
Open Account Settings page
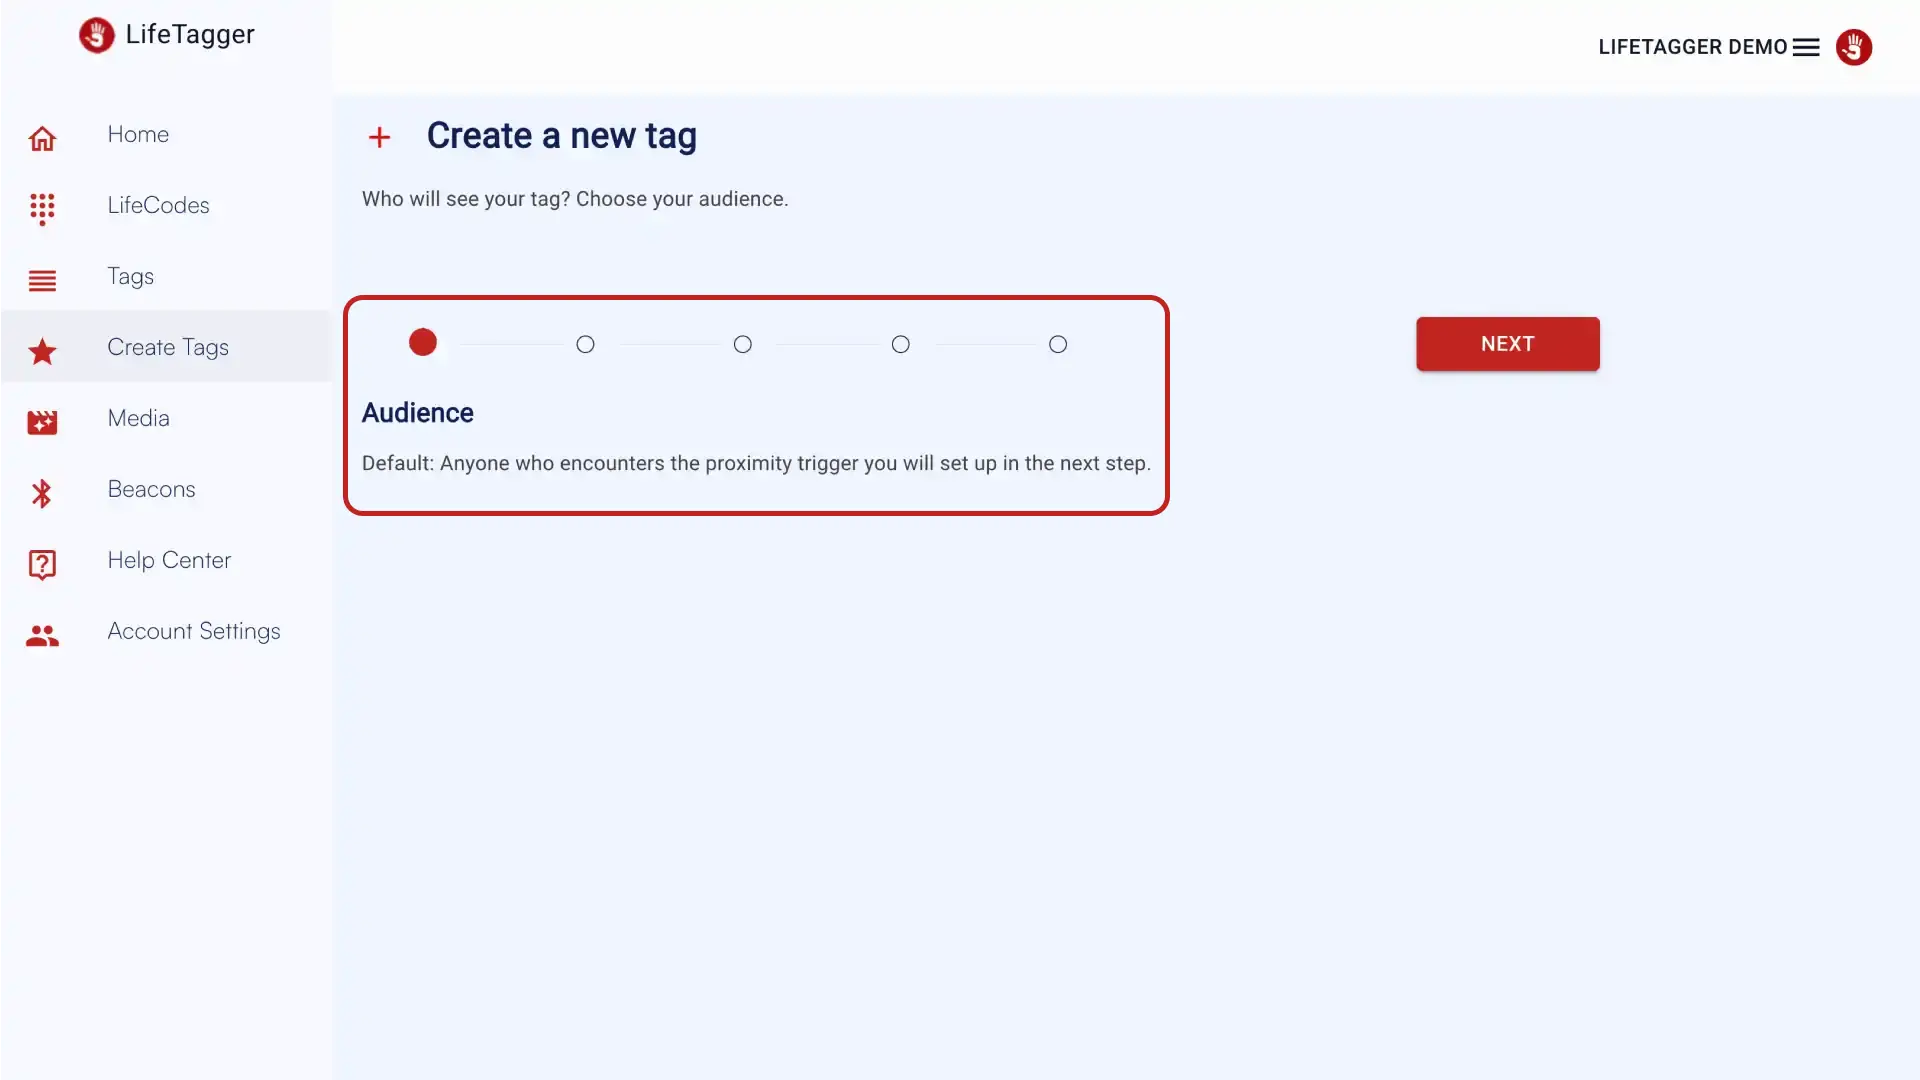tap(194, 630)
